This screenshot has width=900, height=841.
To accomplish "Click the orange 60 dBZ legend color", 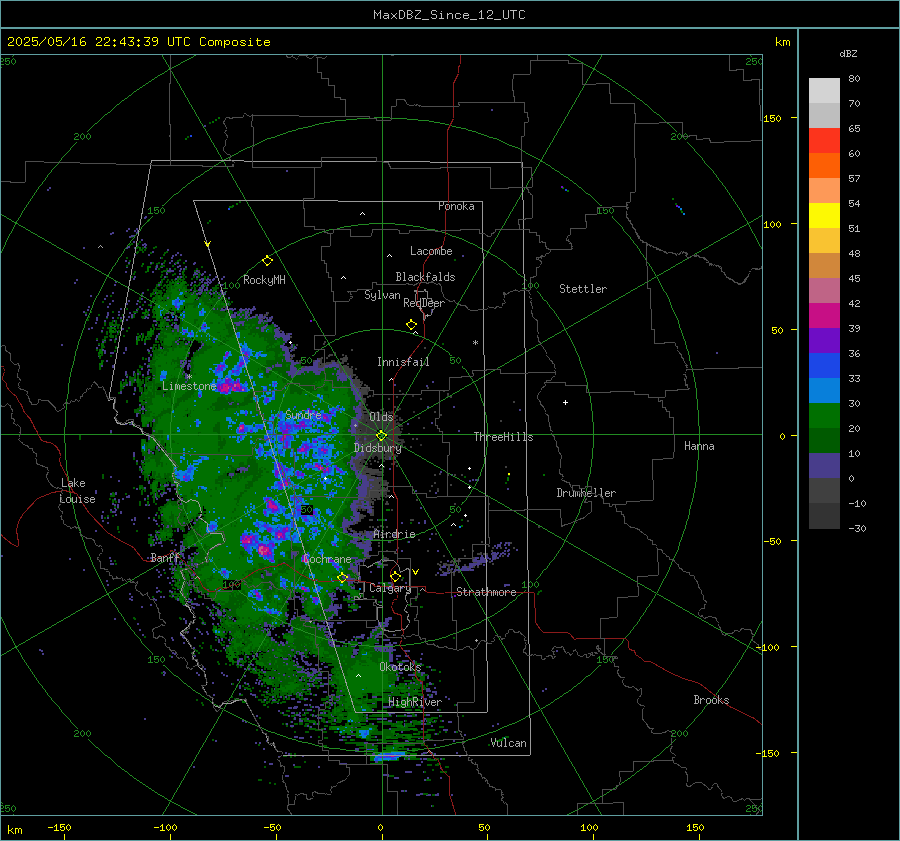I will click(824, 166).
